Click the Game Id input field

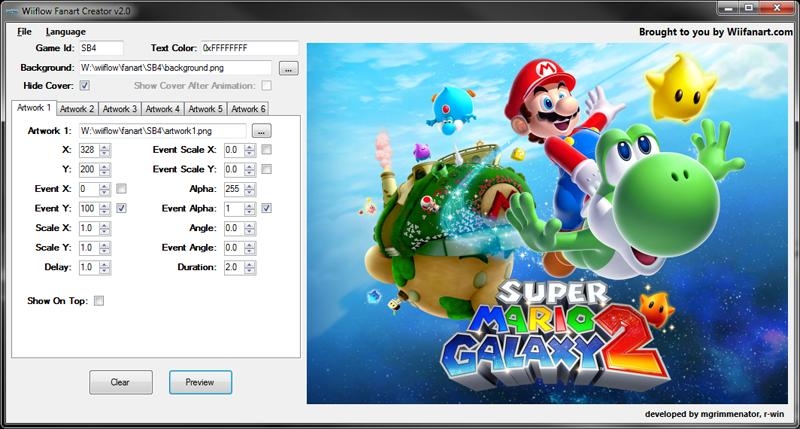tap(101, 48)
